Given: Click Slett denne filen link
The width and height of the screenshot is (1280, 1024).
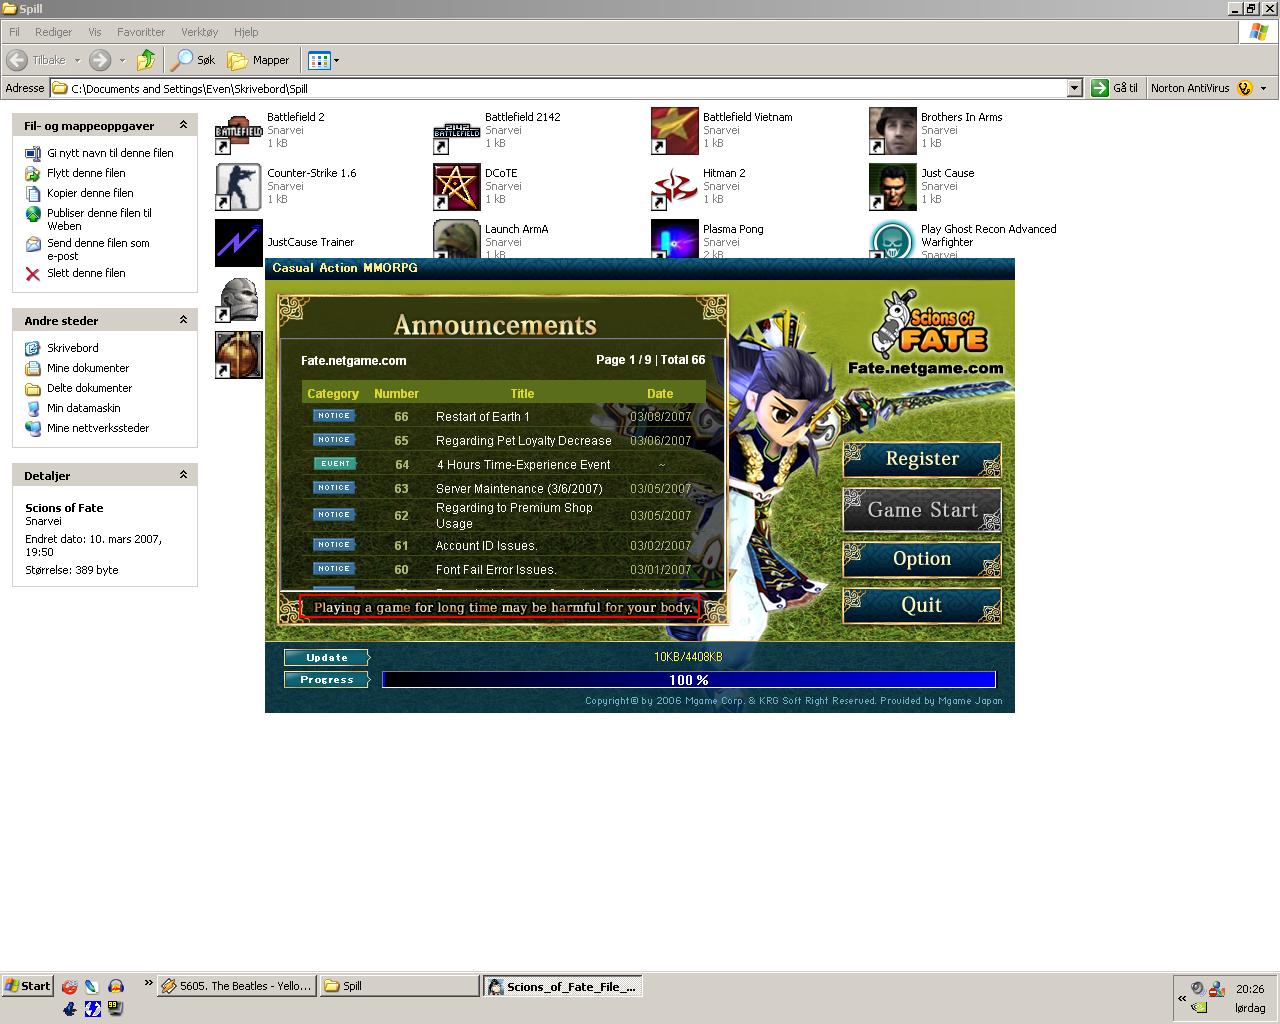Looking at the screenshot, I should click(86, 273).
